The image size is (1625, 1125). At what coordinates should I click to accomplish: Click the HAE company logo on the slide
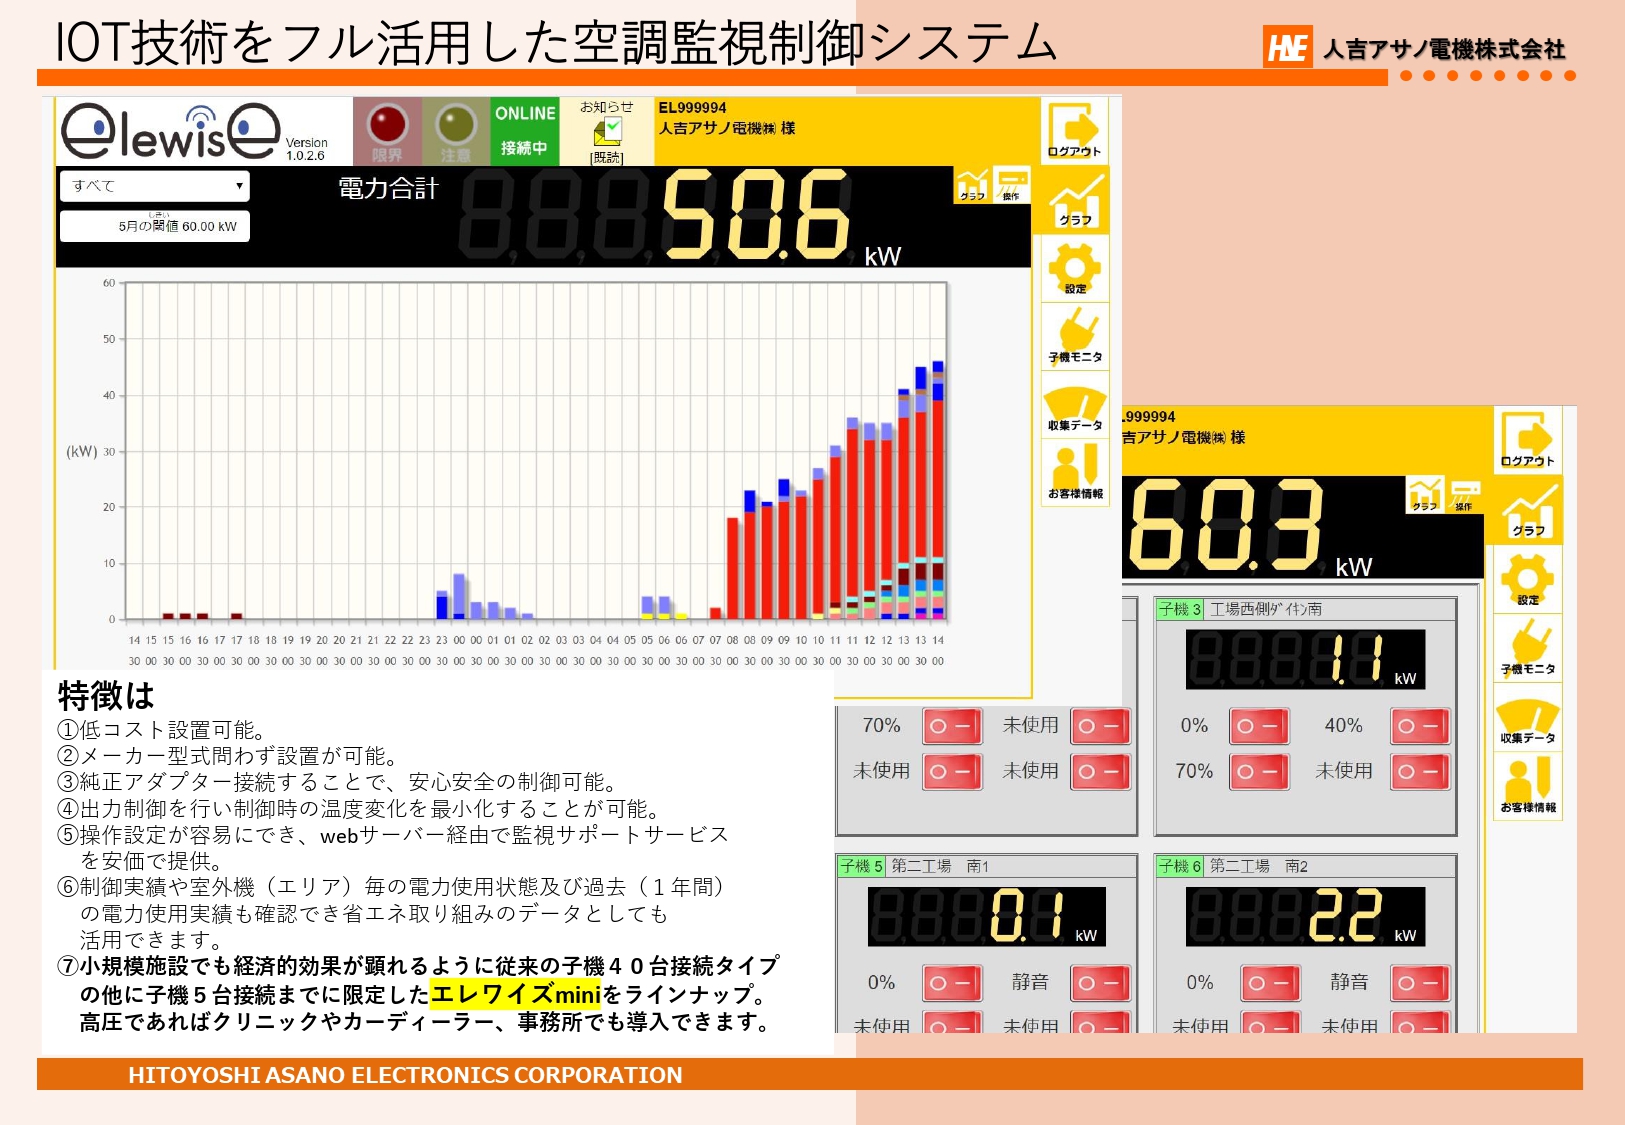(x=1287, y=46)
